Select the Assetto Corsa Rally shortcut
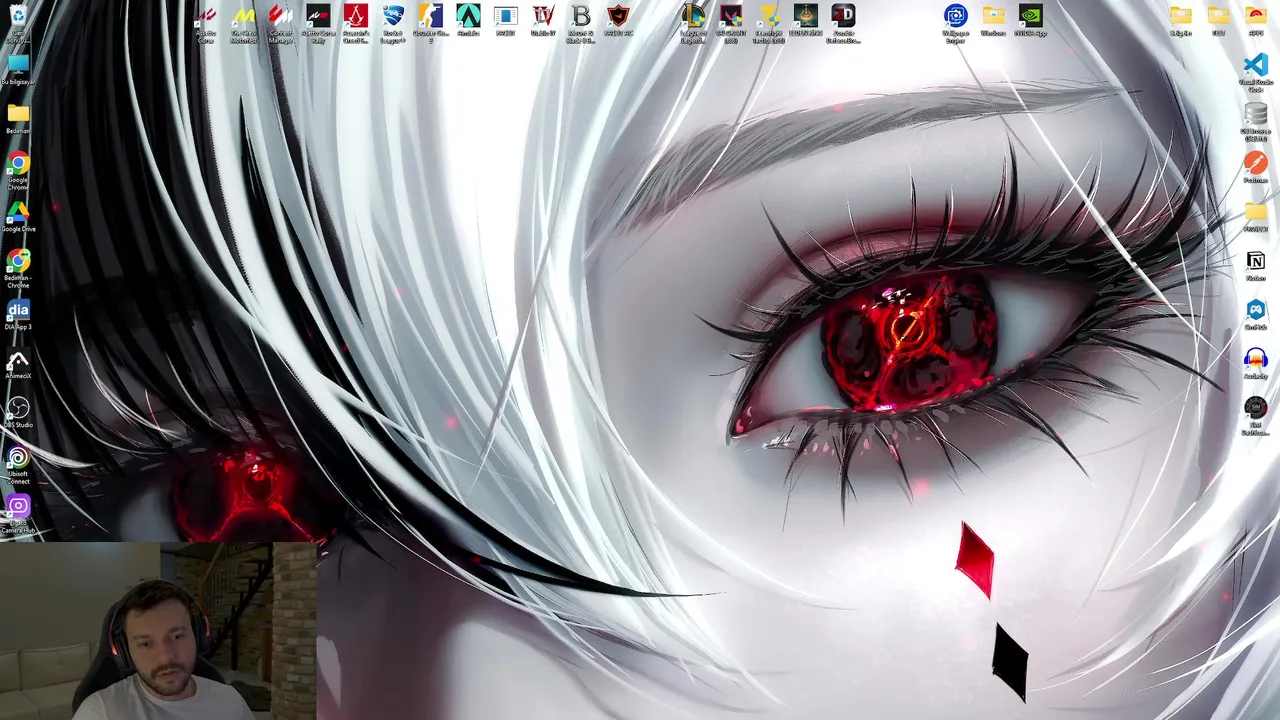 [318, 24]
